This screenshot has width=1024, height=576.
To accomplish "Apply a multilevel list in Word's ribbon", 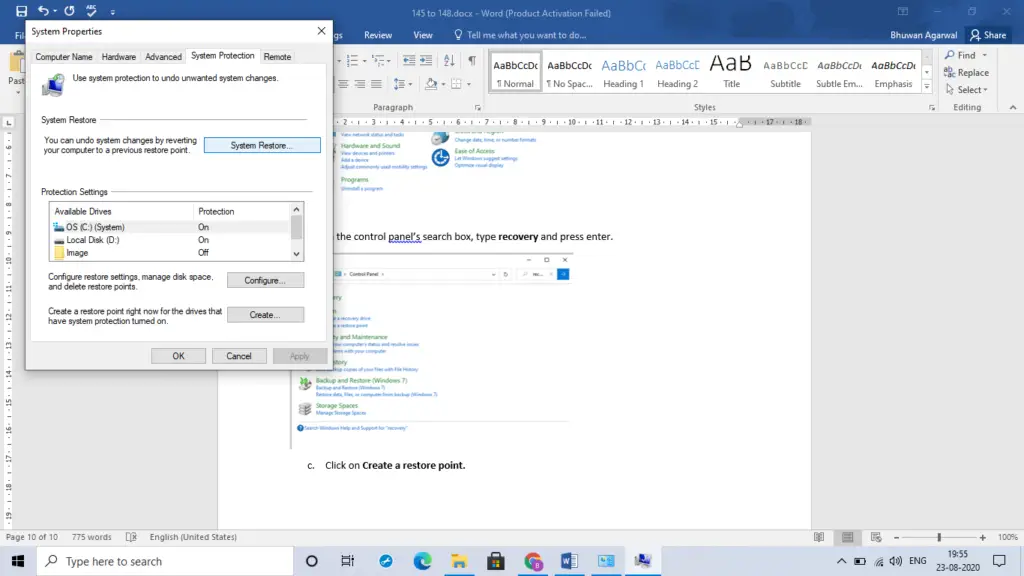I will tap(379, 61).
